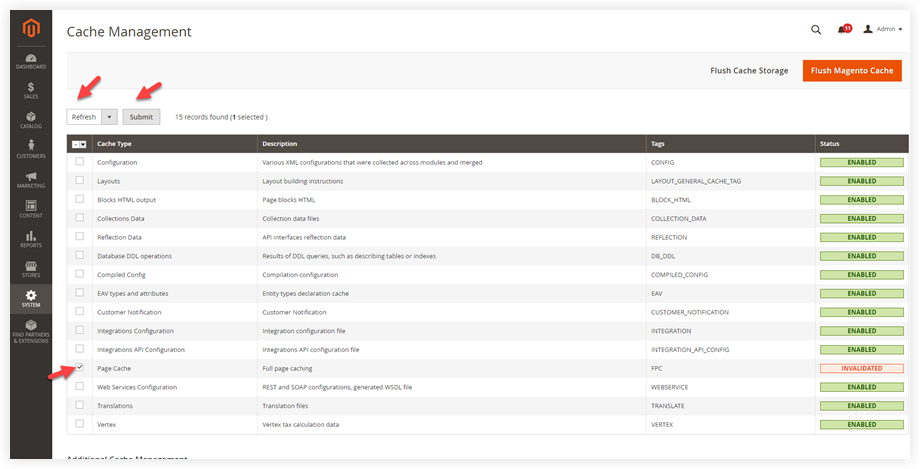
Task: Open the Stores sidebar menu
Action: click(31, 269)
